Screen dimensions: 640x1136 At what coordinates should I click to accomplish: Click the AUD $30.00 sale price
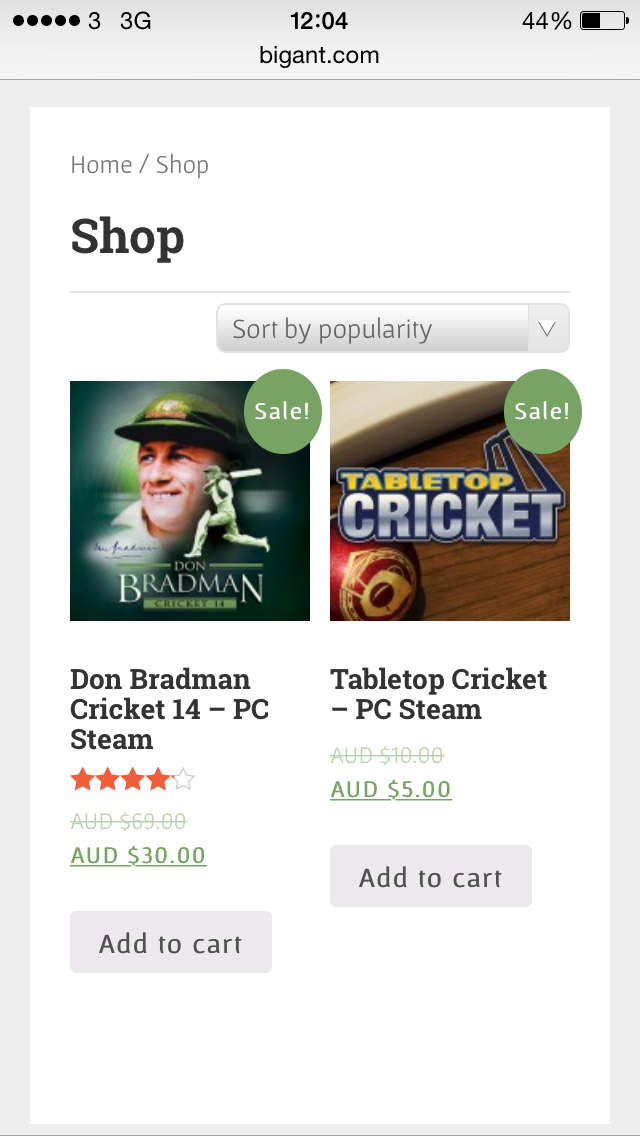point(138,856)
